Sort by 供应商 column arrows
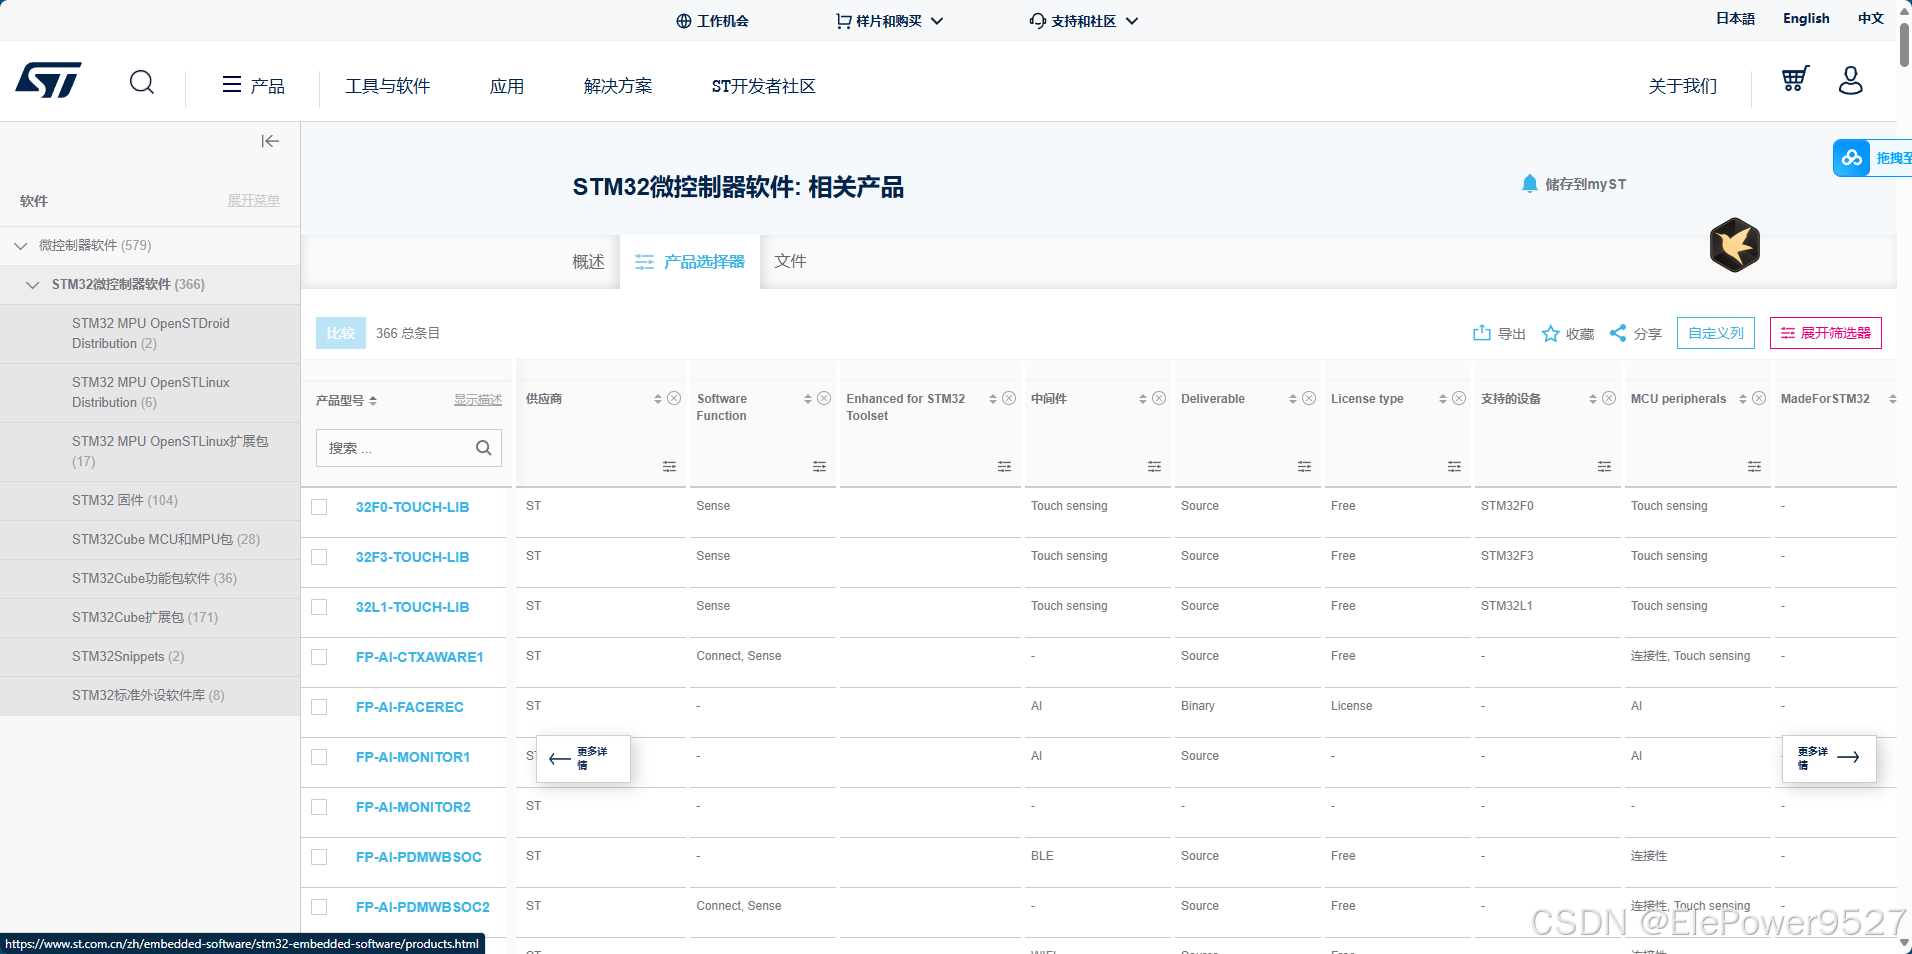The image size is (1912, 954). 658,399
